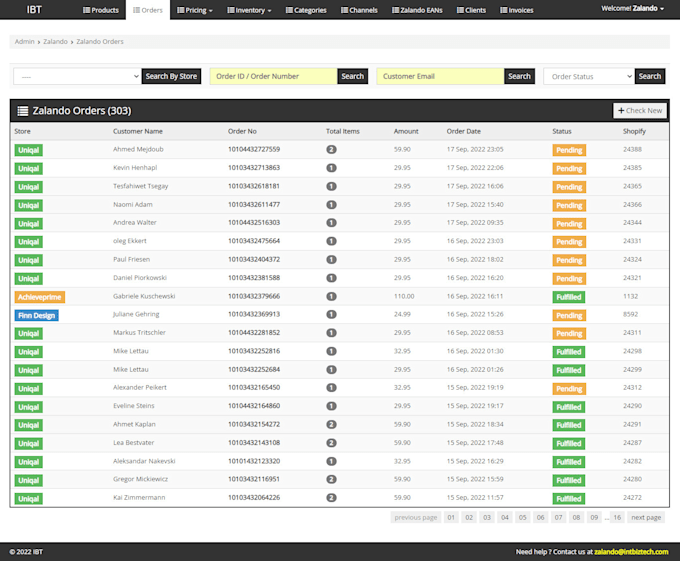Go to pagination page 02
This screenshot has width=680, height=561.
click(x=469, y=517)
